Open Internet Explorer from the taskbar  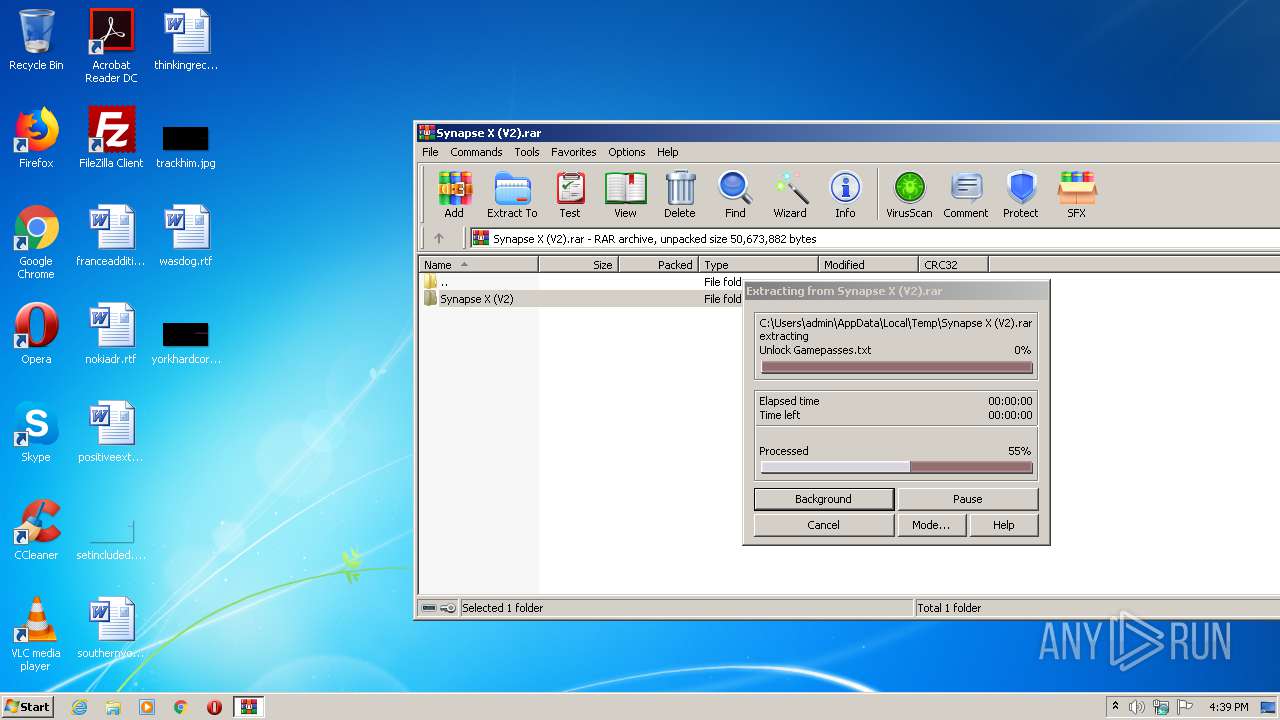point(79,707)
